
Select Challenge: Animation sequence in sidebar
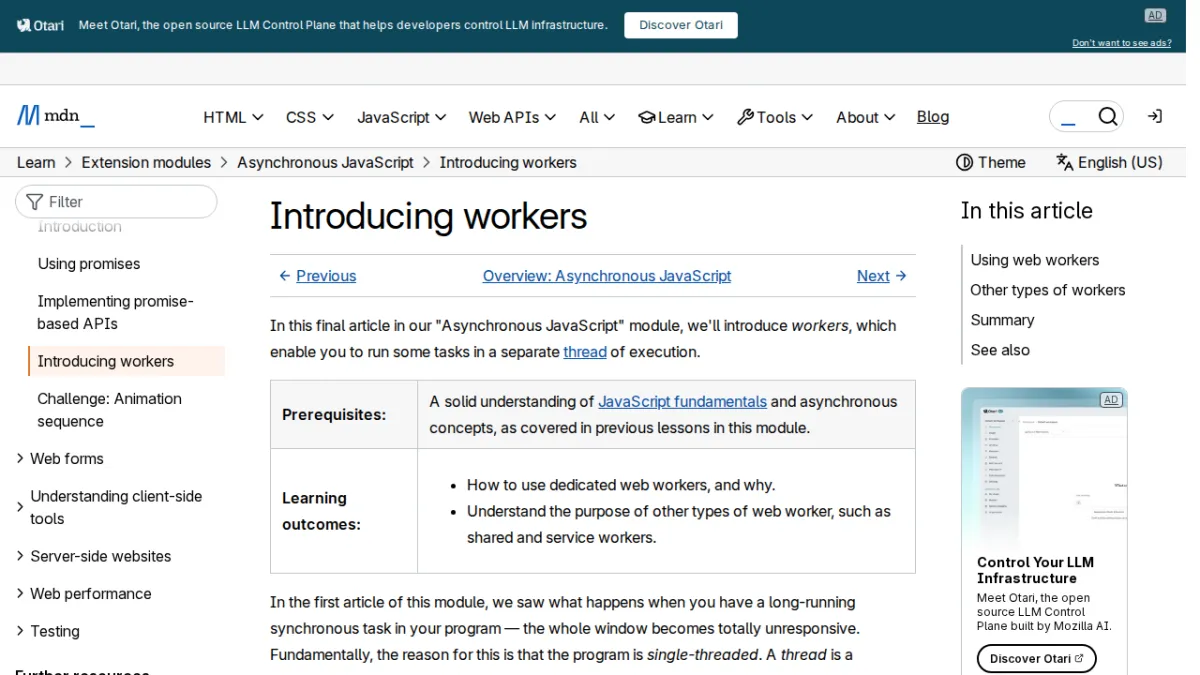point(110,410)
